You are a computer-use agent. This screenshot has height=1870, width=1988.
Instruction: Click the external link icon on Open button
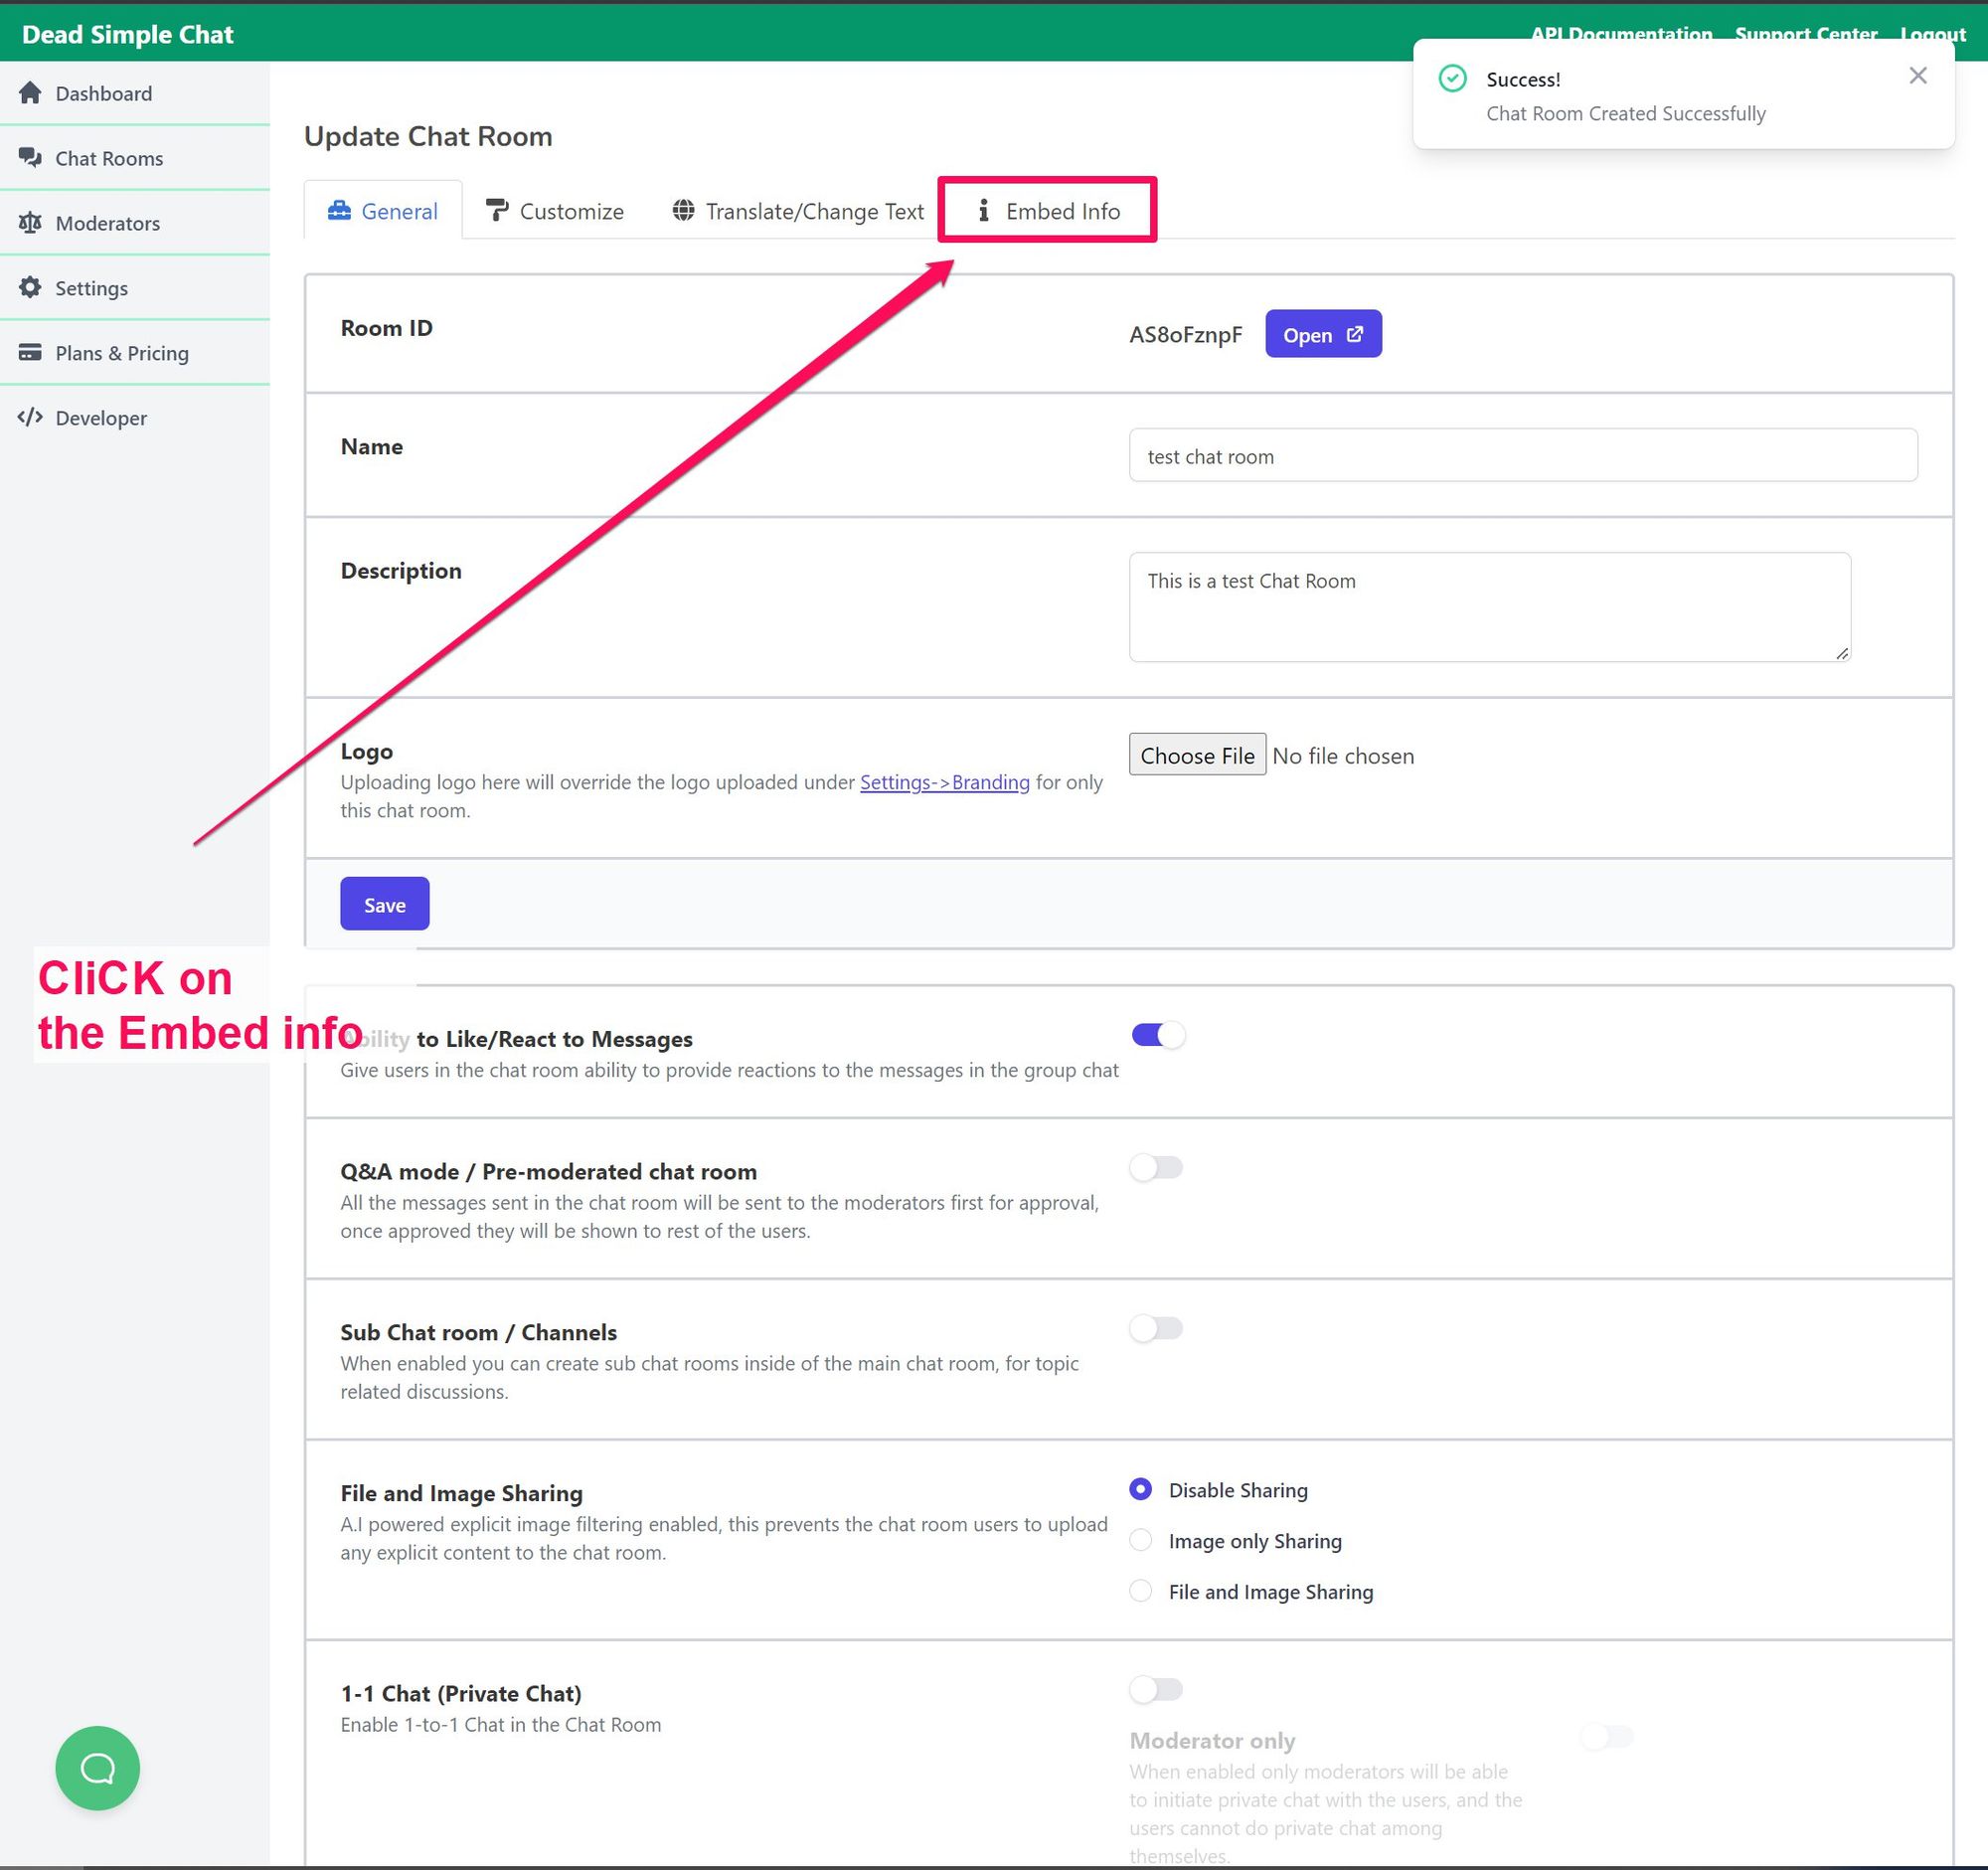tap(1355, 334)
